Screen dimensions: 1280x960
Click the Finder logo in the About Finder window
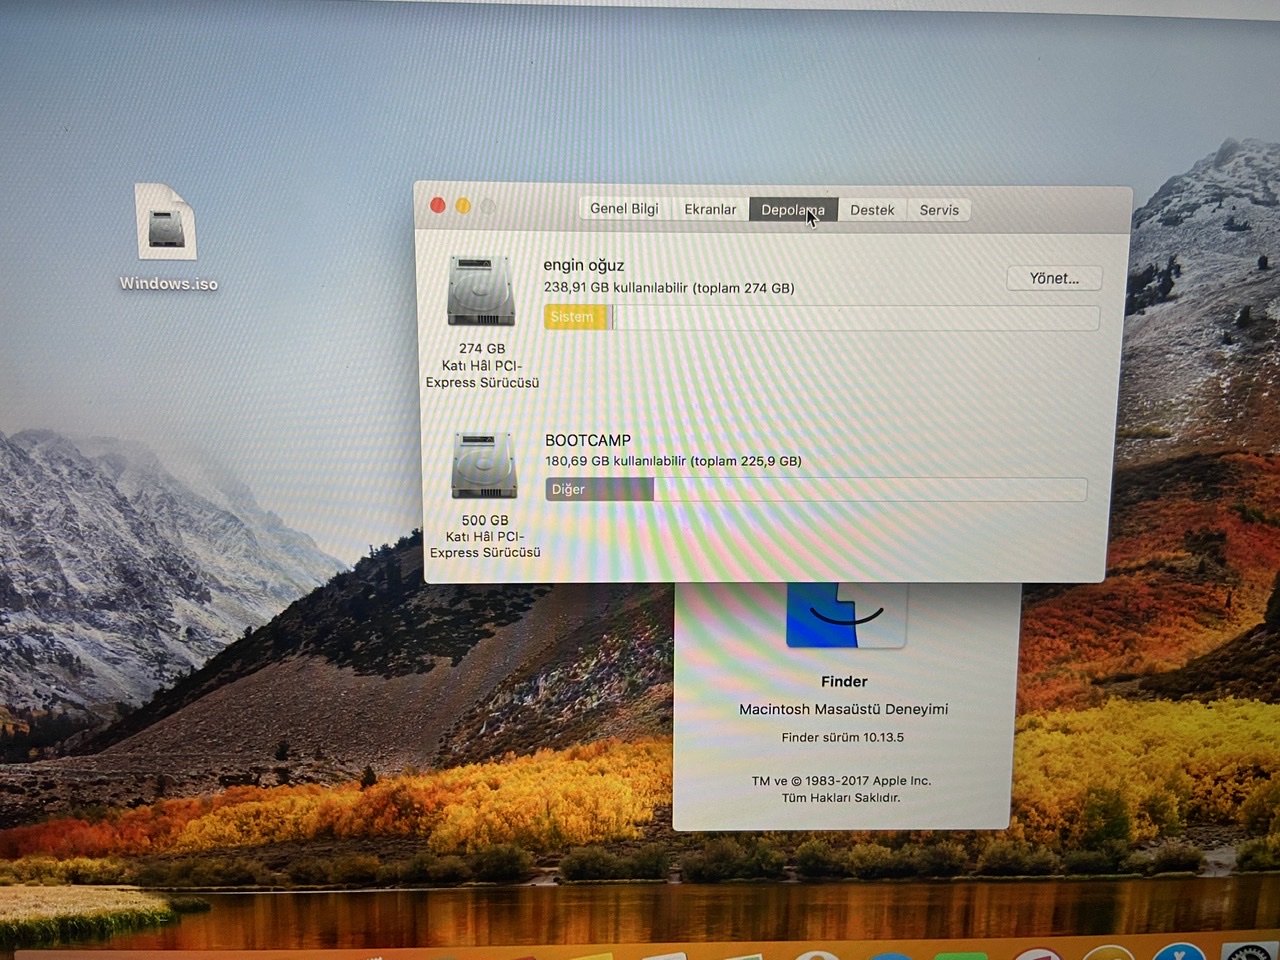(846, 614)
